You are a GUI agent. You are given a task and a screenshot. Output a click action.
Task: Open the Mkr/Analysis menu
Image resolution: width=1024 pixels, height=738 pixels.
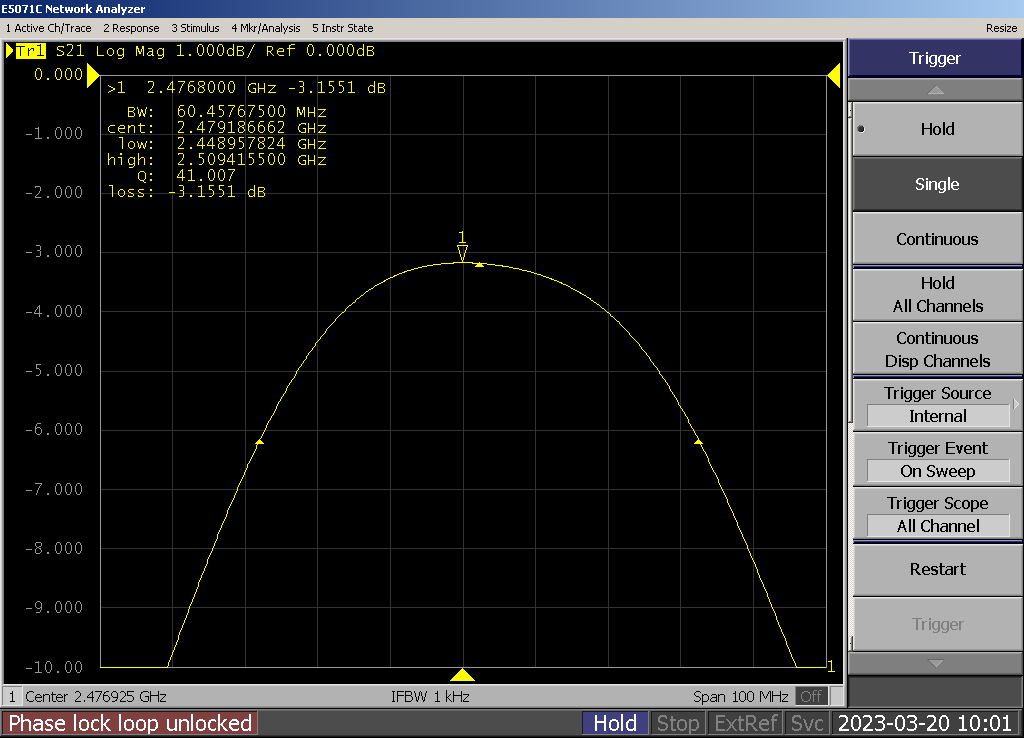[266, 28]
